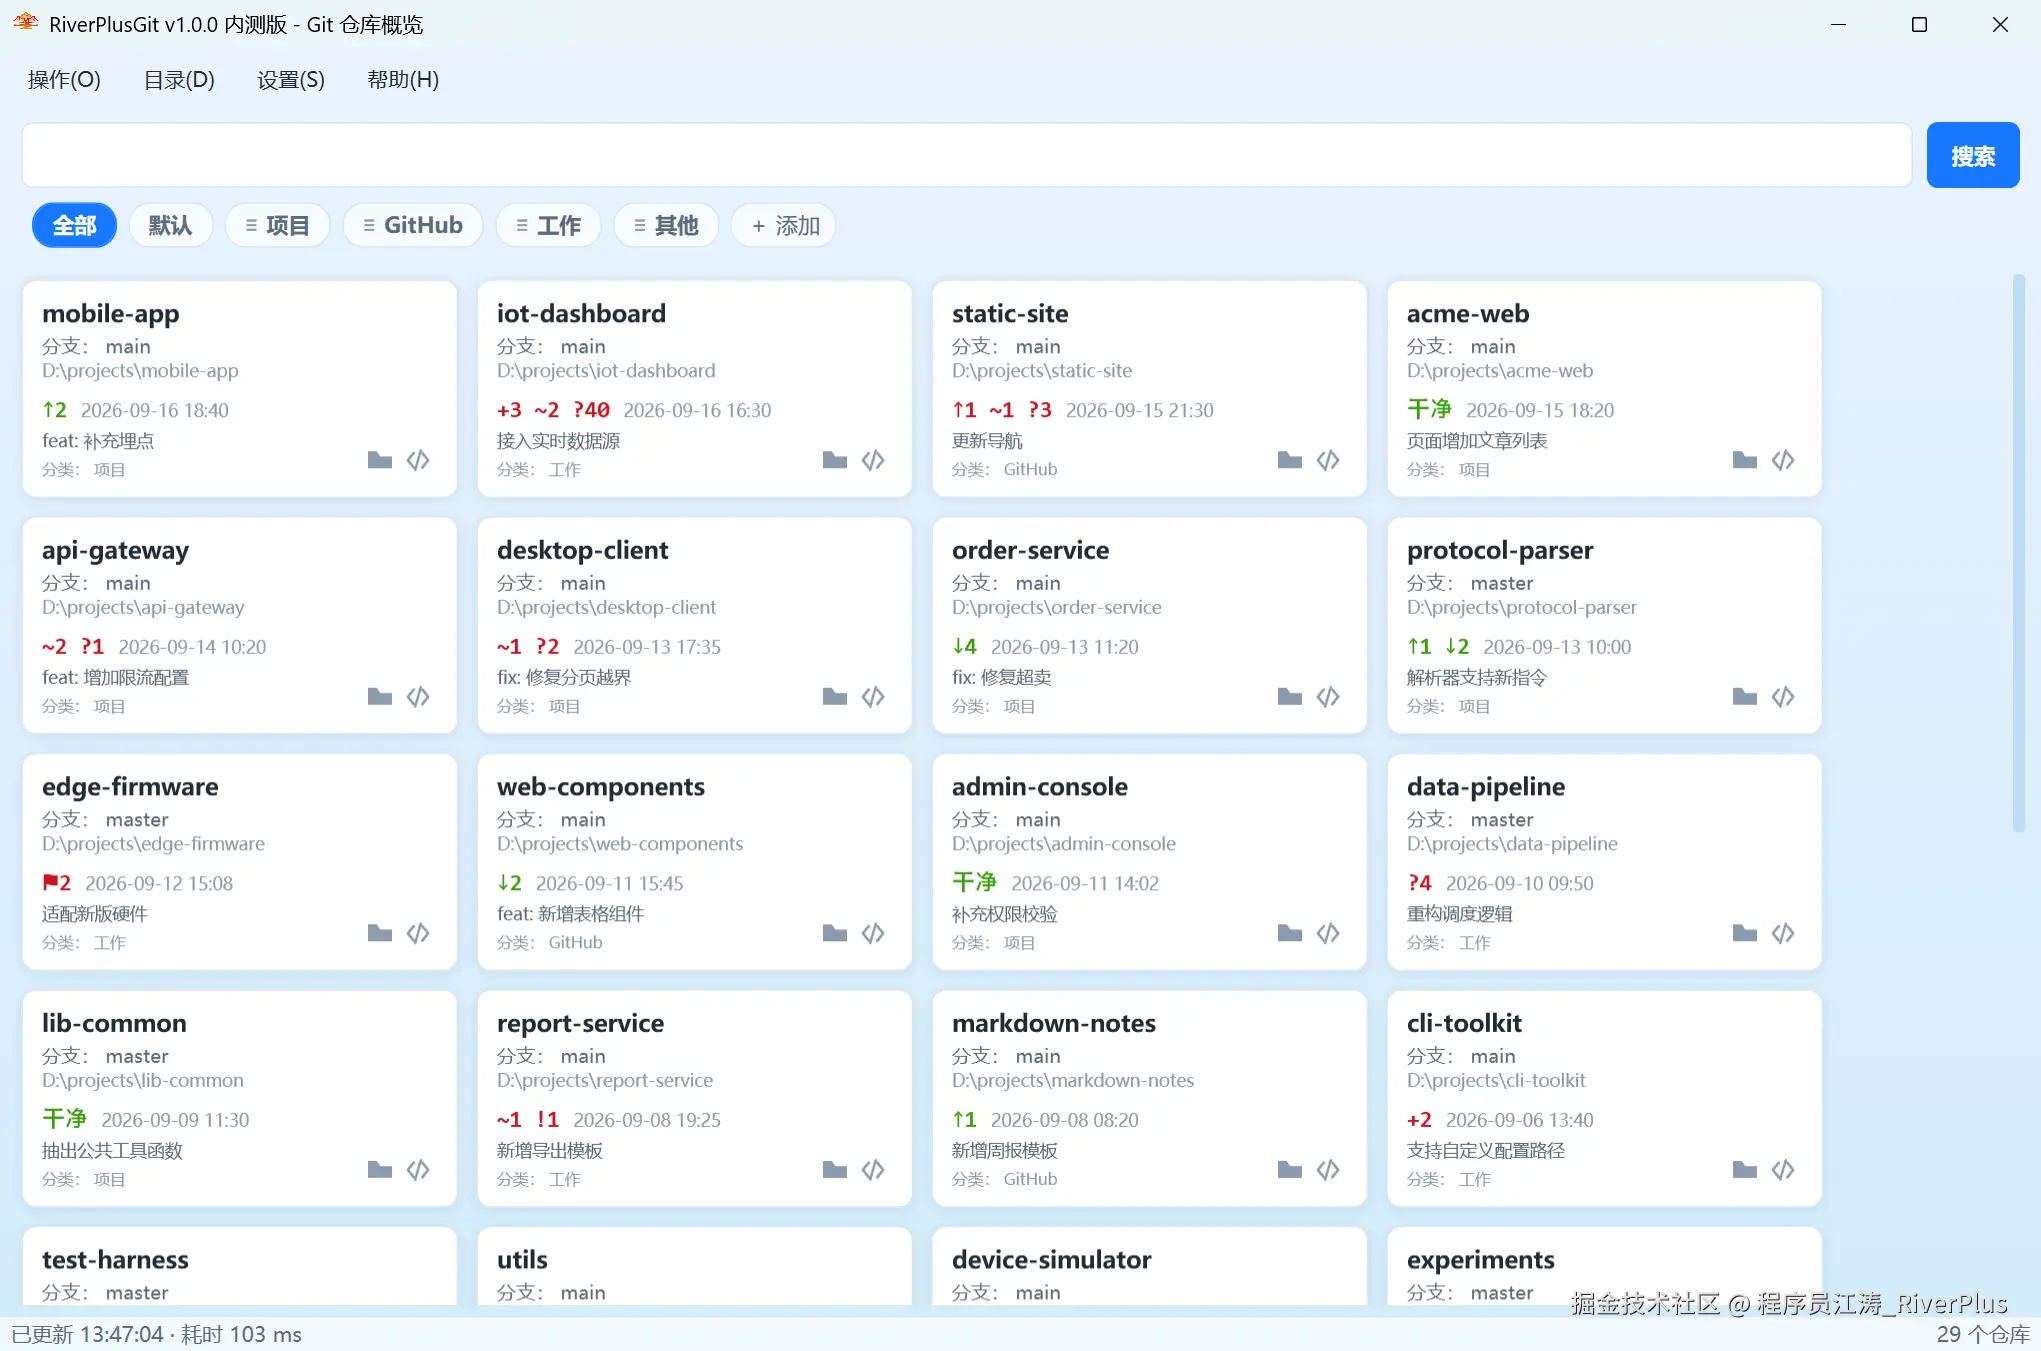
Task: Select the 全部 category filter
Action: click(x=75, y=226)
